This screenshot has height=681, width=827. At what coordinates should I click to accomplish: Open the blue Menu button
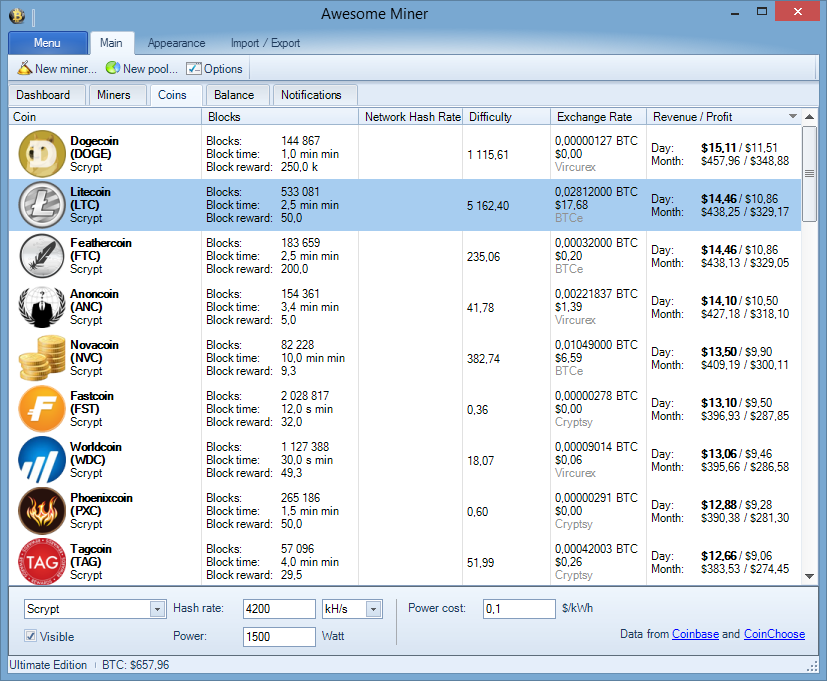pyautogui.click(x=47, y=43)
